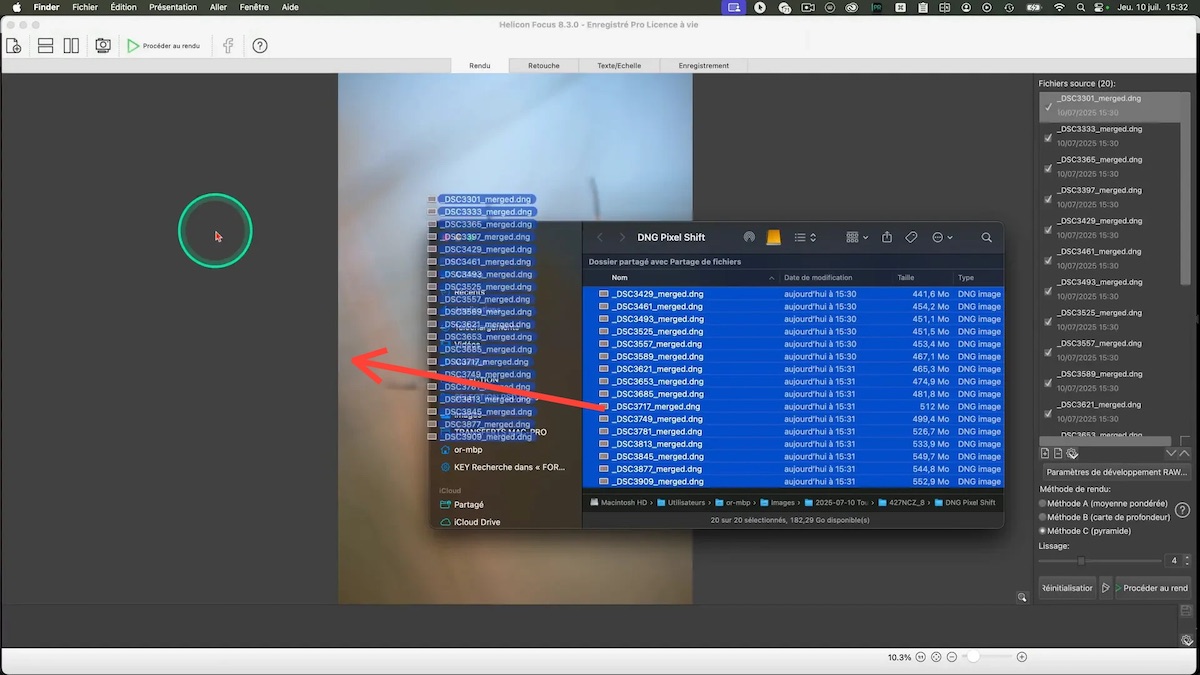Screen dimensions: 1200x675
Task: Adjust the Lissage slider handle
Action: [x=1080, y=561]
